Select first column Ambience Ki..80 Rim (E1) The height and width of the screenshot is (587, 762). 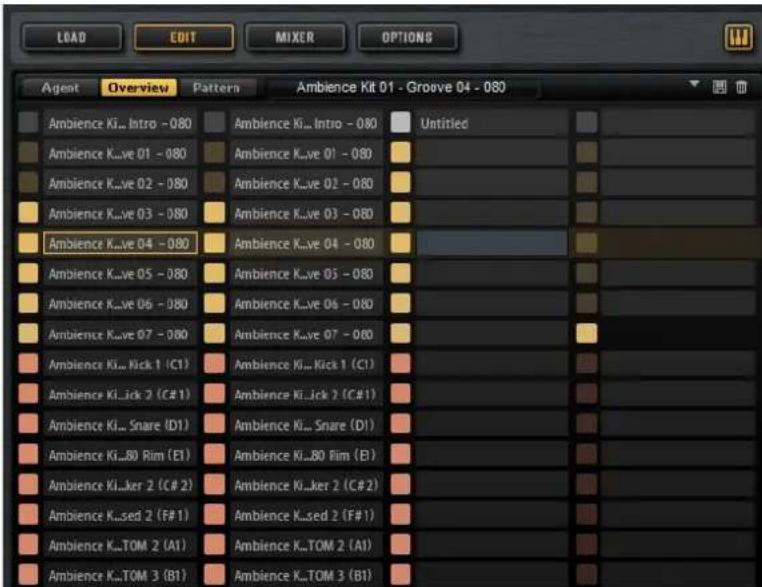[x=120, y=455]
